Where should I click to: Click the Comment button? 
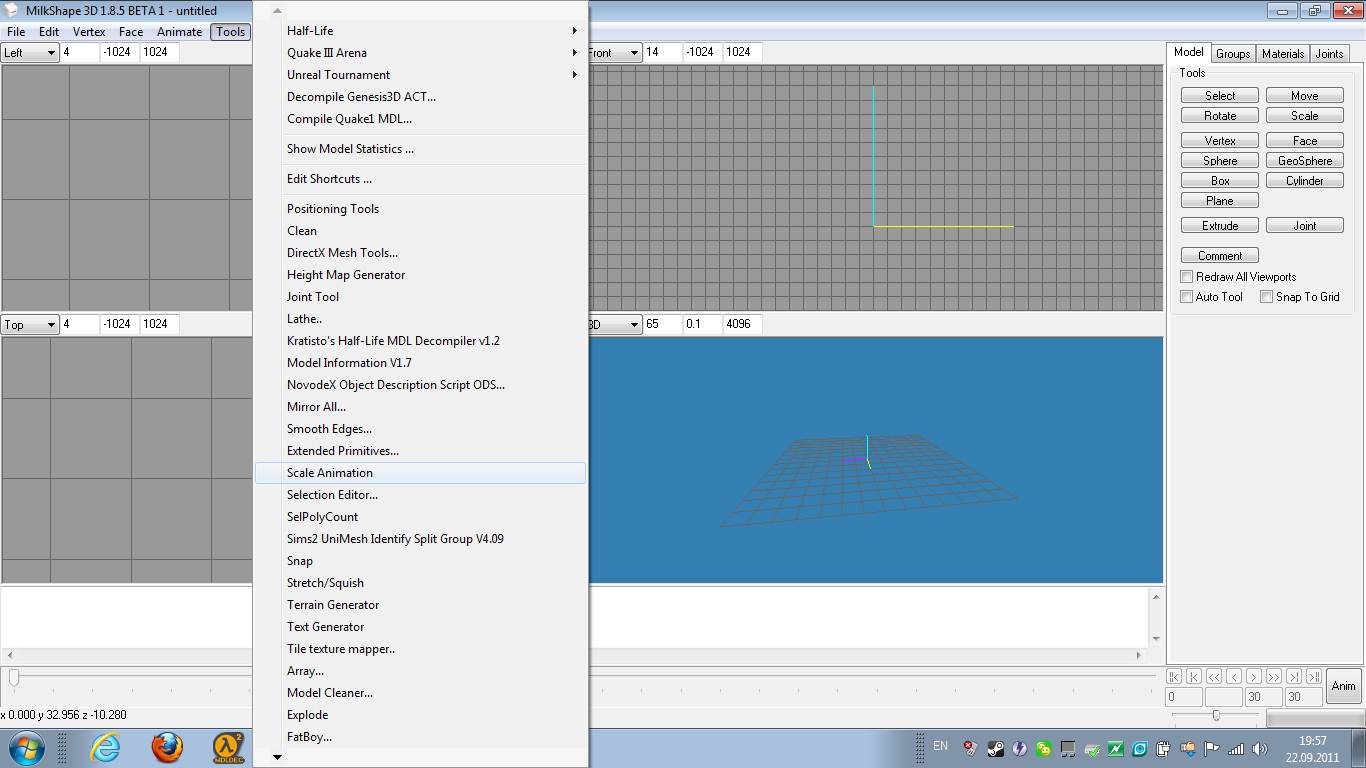click(1220, 256)
